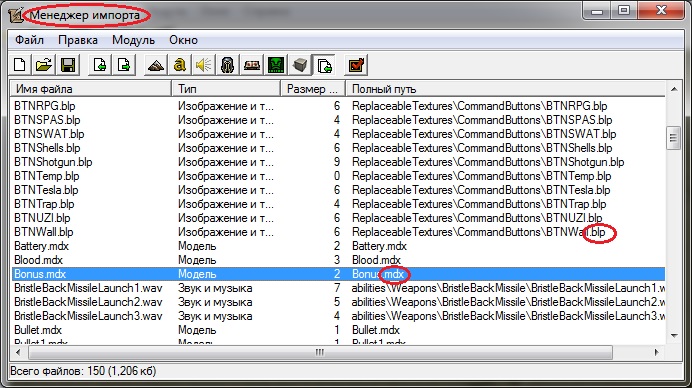
Task: Click the status bar text Всего файлов: 150
Action: pos(83,371)
